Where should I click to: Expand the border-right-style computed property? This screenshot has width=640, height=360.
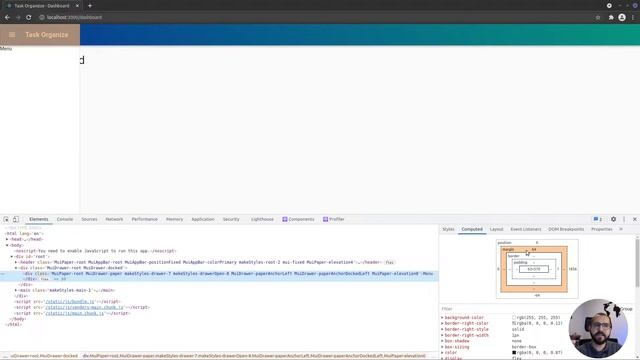[442, 329]
